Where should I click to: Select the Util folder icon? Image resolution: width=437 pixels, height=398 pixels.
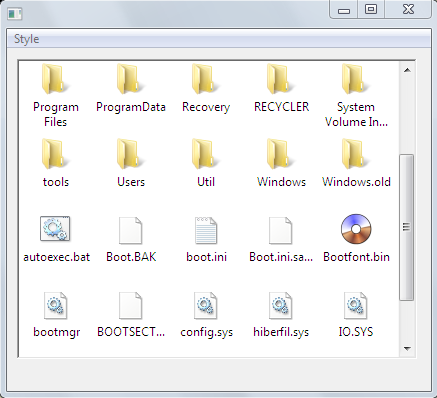(206, 154)
